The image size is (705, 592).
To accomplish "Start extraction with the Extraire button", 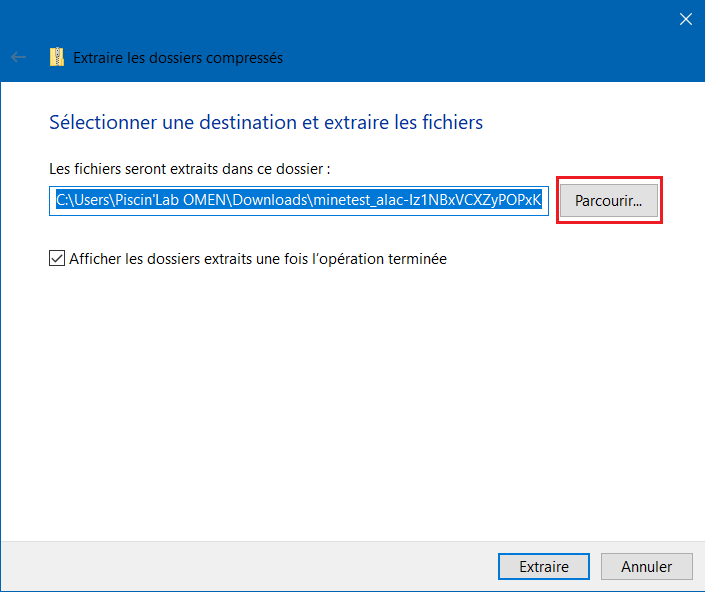I will (543, 566).
